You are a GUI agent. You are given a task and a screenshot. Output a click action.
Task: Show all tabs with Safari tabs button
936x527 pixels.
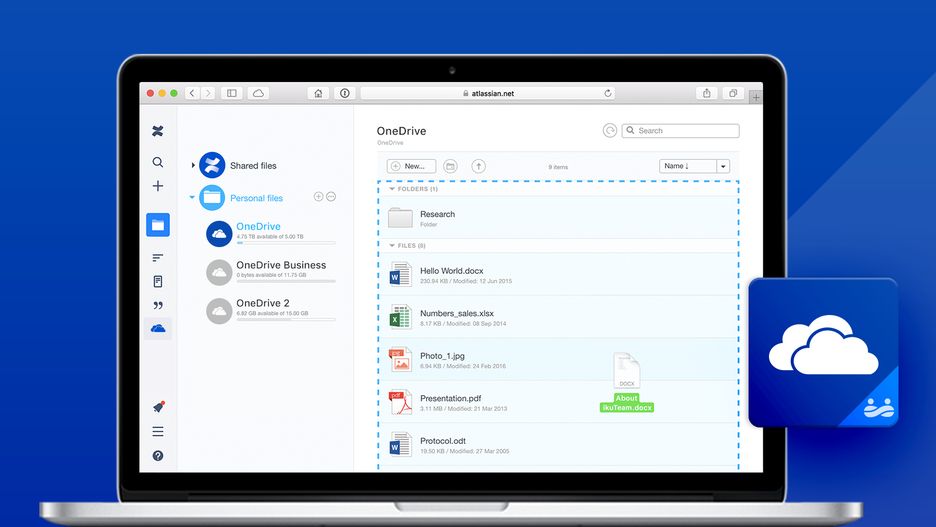733,93
